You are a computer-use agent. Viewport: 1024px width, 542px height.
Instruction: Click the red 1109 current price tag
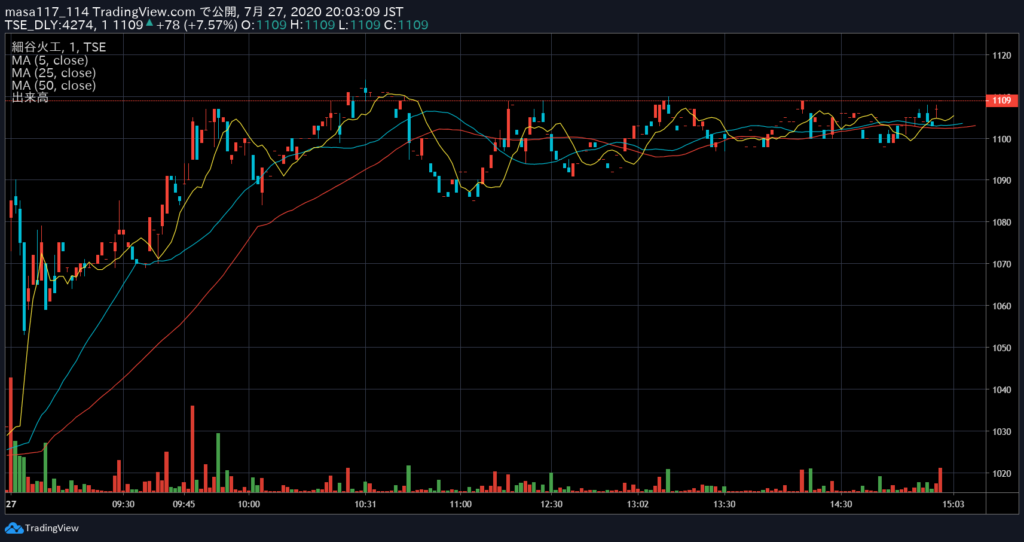click(1002, 101)
